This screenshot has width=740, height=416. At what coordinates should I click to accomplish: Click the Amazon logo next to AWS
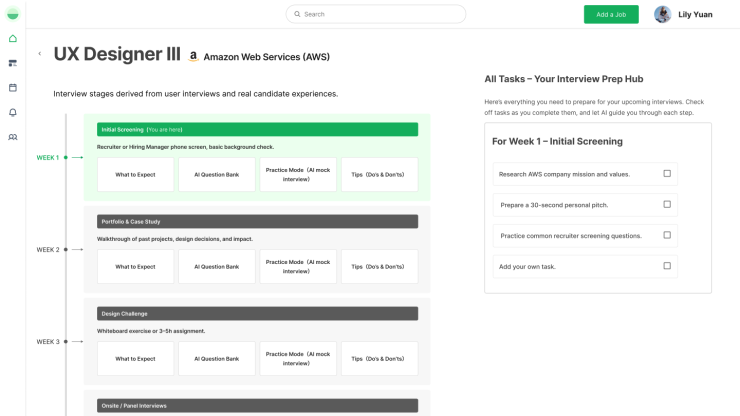pyautogui.click(x=194, y=57)
